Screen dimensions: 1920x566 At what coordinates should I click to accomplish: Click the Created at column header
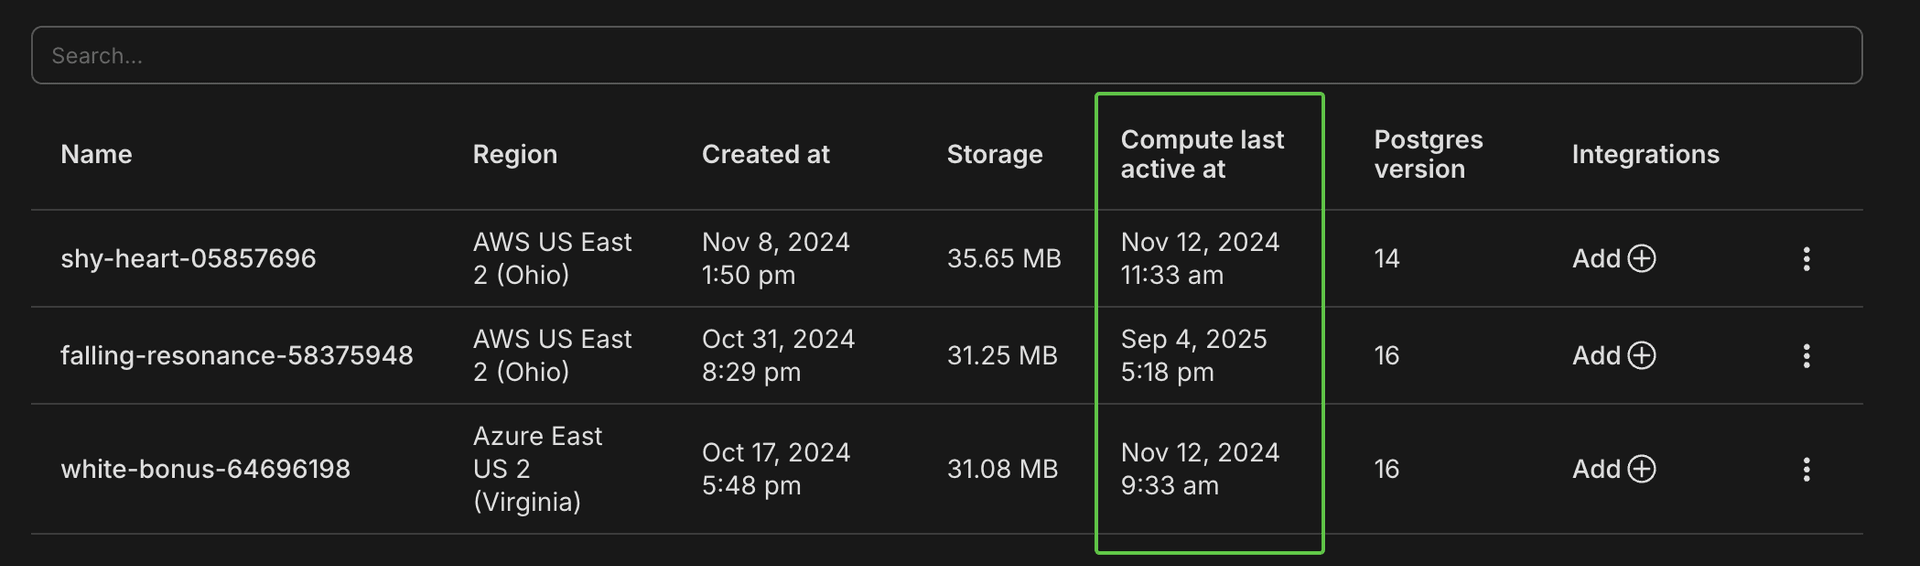pyautogui.click(x=765, y=154)
